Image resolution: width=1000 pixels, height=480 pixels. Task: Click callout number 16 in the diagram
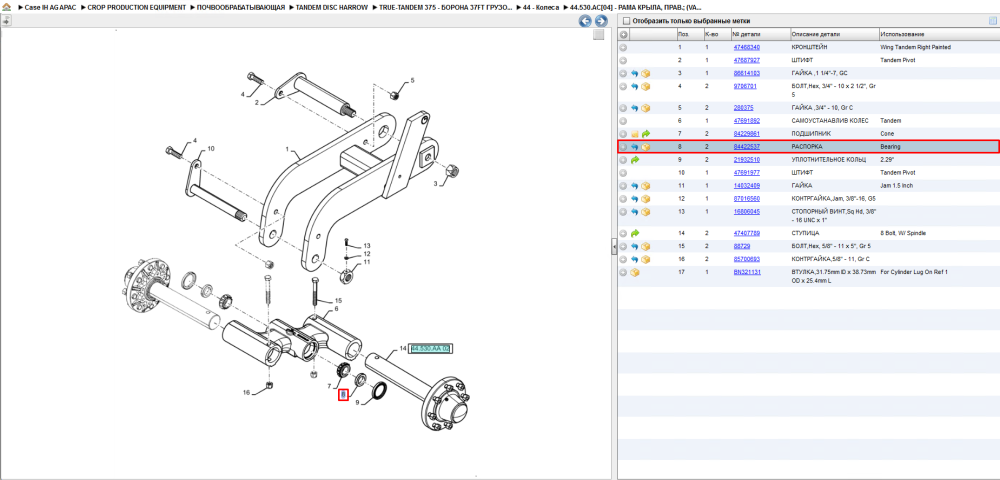click(x=246, y=393)
